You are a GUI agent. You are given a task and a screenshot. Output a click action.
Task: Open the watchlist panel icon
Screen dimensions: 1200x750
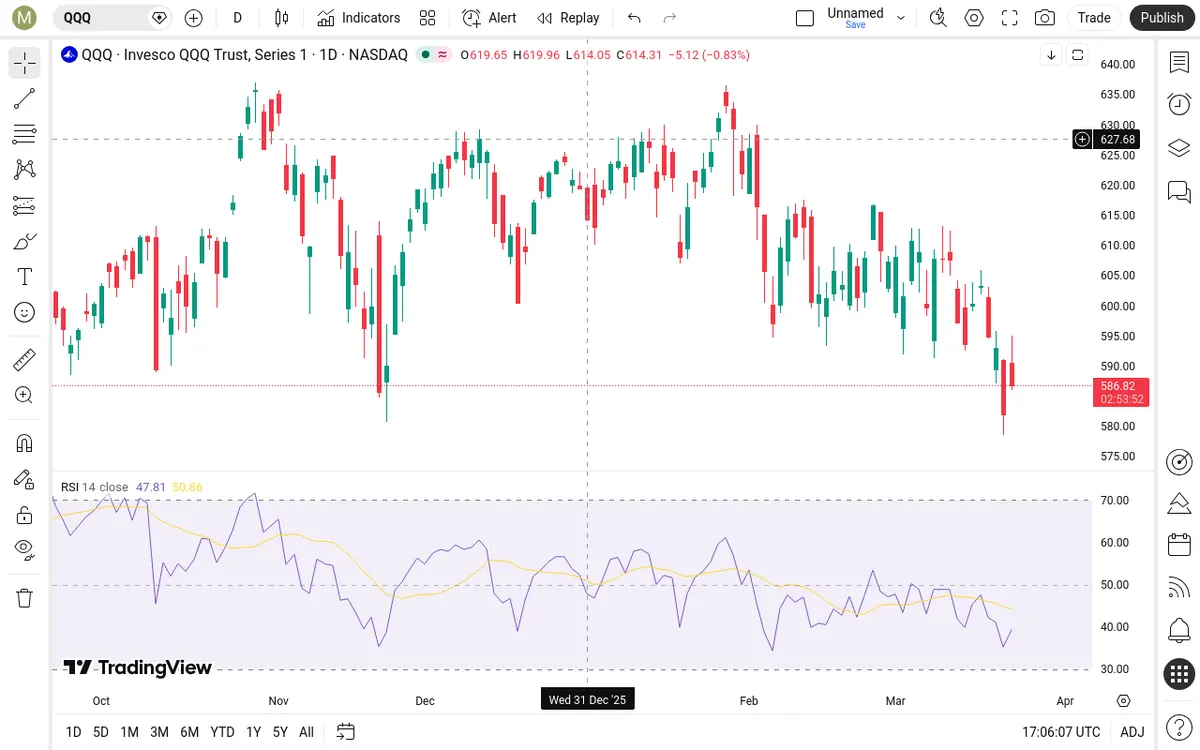coord(1179,62)
